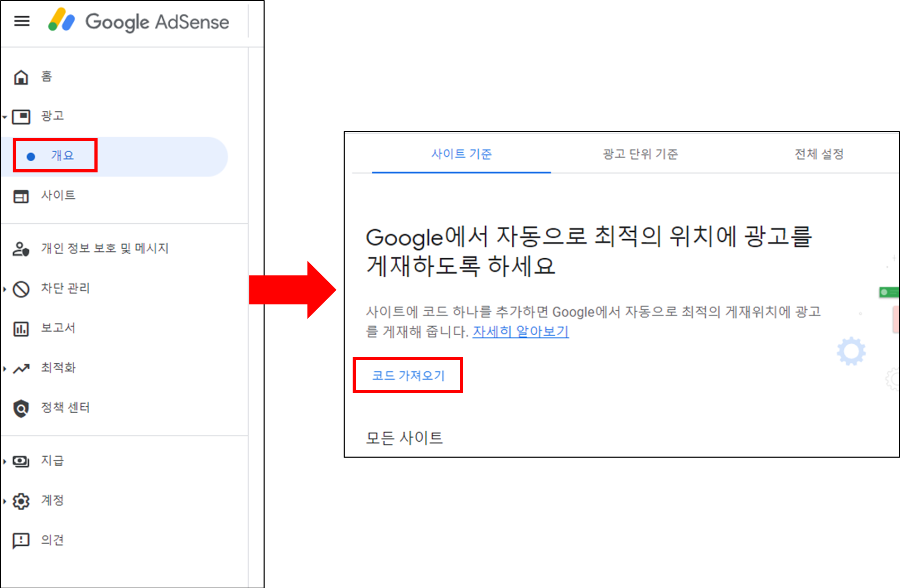This screenshot has width=900, height=588.
Task: Click the reports chart icon beside 보고서
Action: point(21,329)
